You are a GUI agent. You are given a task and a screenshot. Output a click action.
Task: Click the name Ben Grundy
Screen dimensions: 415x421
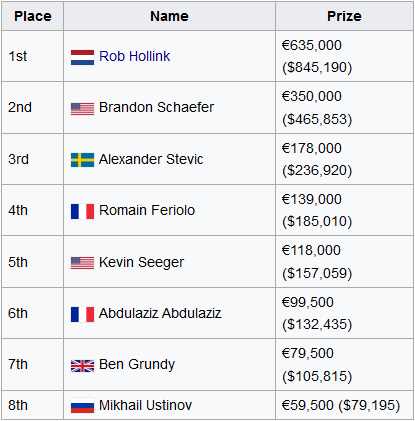(x=137, y=364)
